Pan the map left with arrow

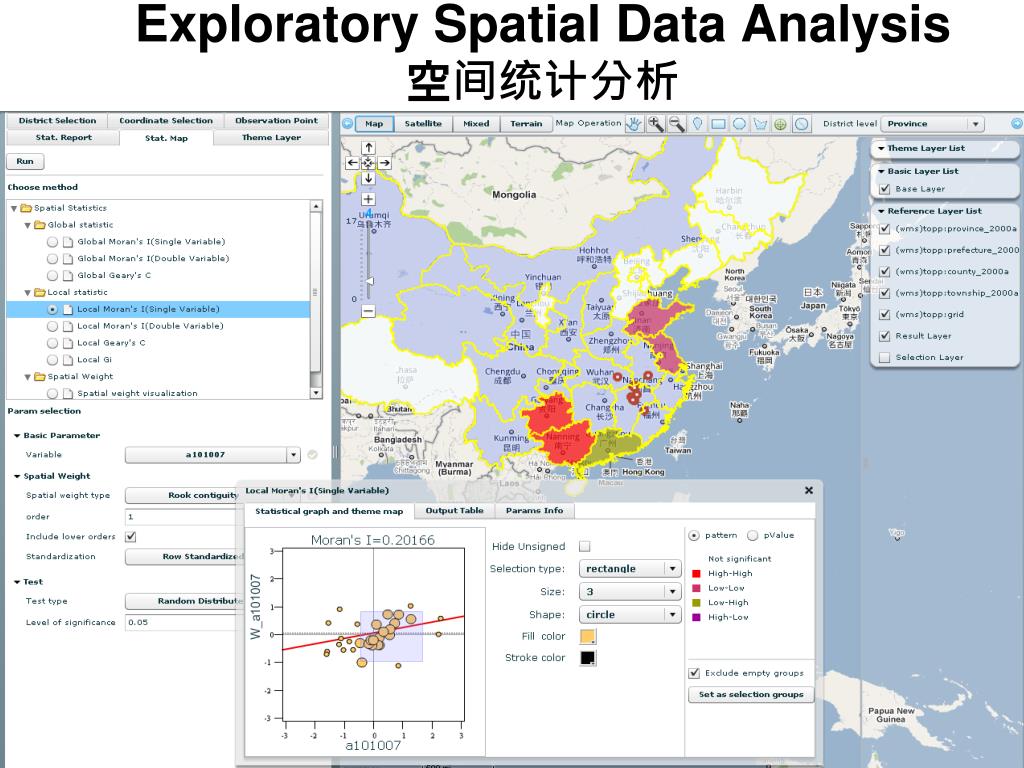point(353,163)
